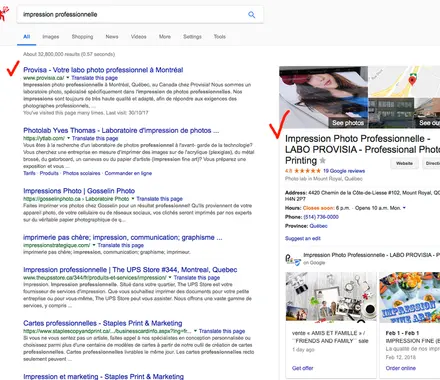Click the save star next to Printing

pos(322,161)
